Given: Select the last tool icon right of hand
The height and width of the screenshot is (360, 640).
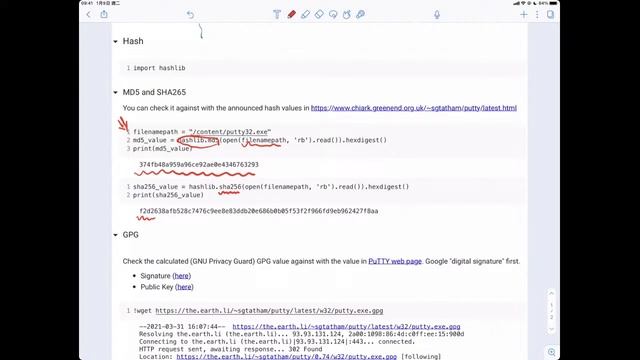Looking at the screenshot, I should click(x=360, y=15).
